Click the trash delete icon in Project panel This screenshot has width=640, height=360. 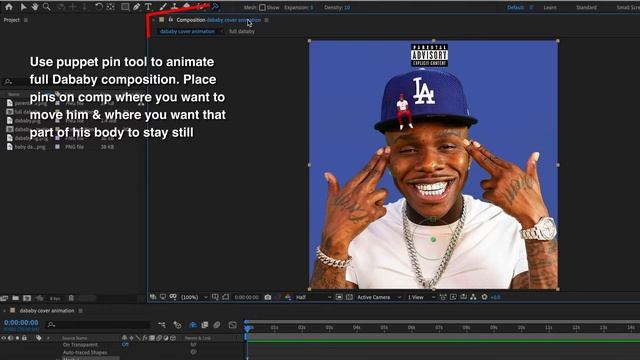[x=71, y=298]
